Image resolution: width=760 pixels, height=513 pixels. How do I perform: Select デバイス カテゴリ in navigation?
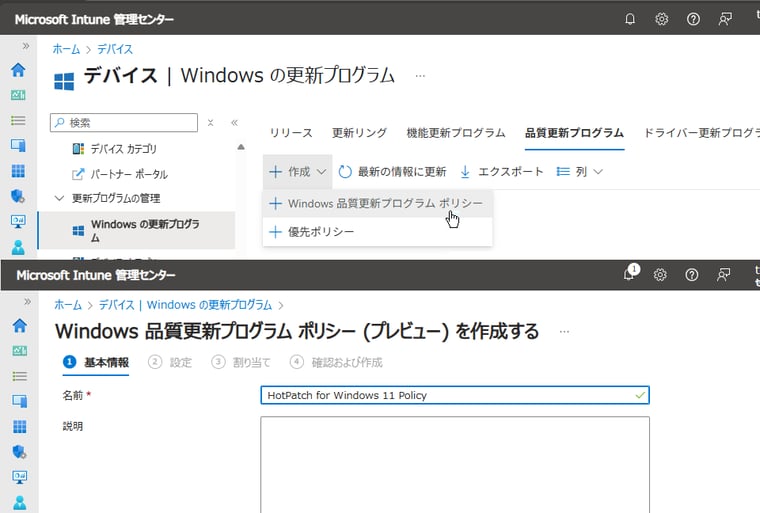(114, 149)
